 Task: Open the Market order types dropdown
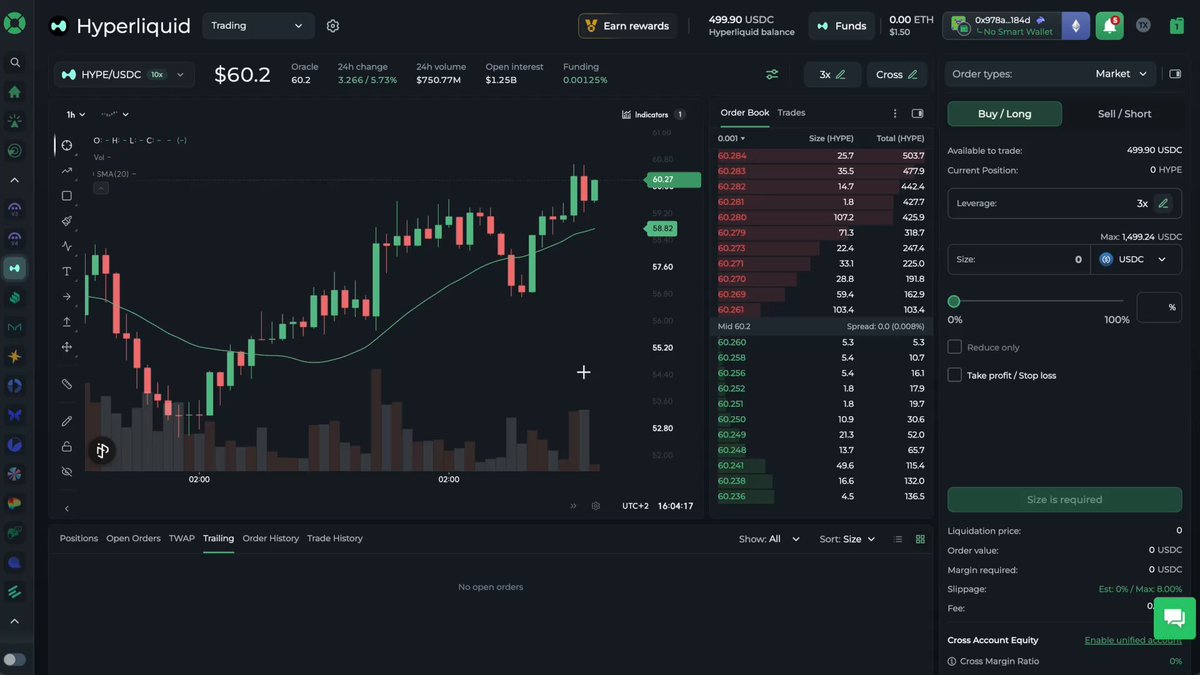point(1120,74)
